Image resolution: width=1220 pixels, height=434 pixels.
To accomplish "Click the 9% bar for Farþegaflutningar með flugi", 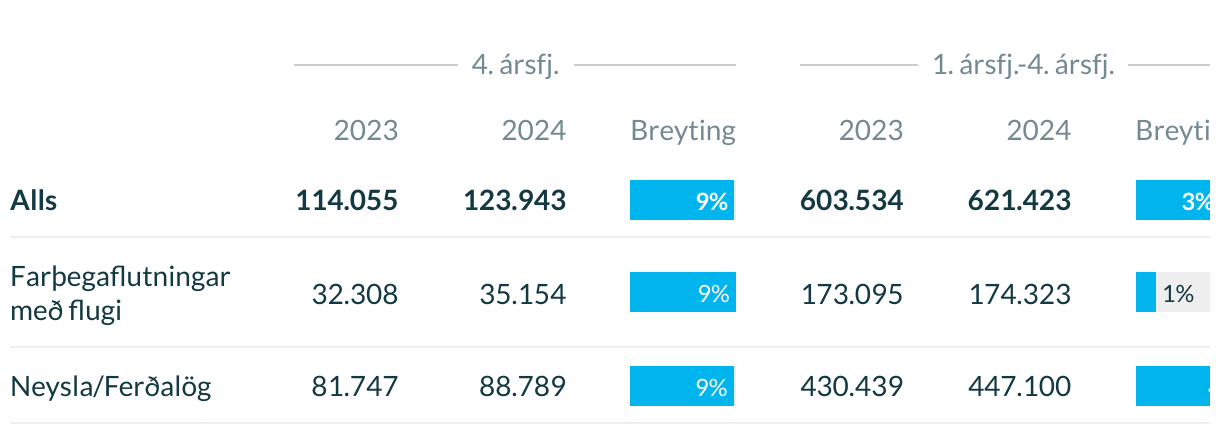I will tap(683, 293).
